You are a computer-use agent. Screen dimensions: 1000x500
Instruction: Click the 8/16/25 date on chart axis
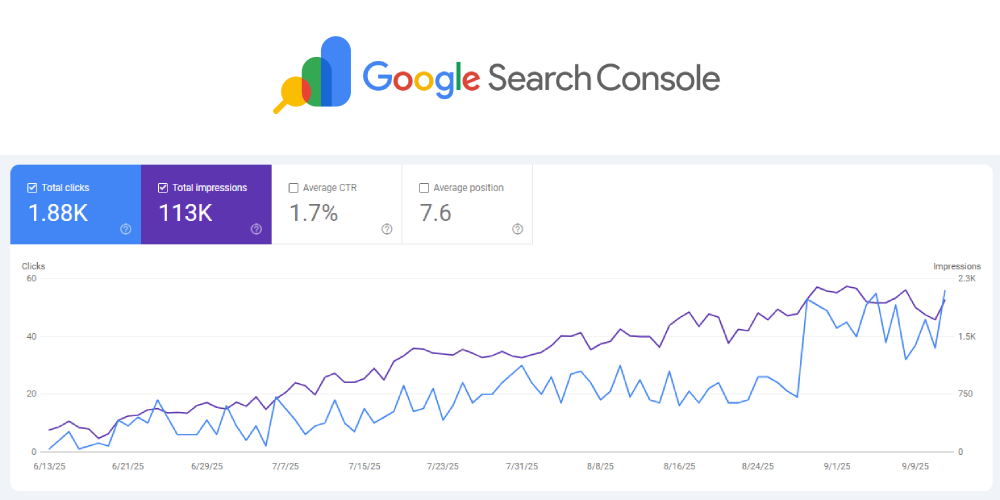pyautogui.click(x=677, y=466)
